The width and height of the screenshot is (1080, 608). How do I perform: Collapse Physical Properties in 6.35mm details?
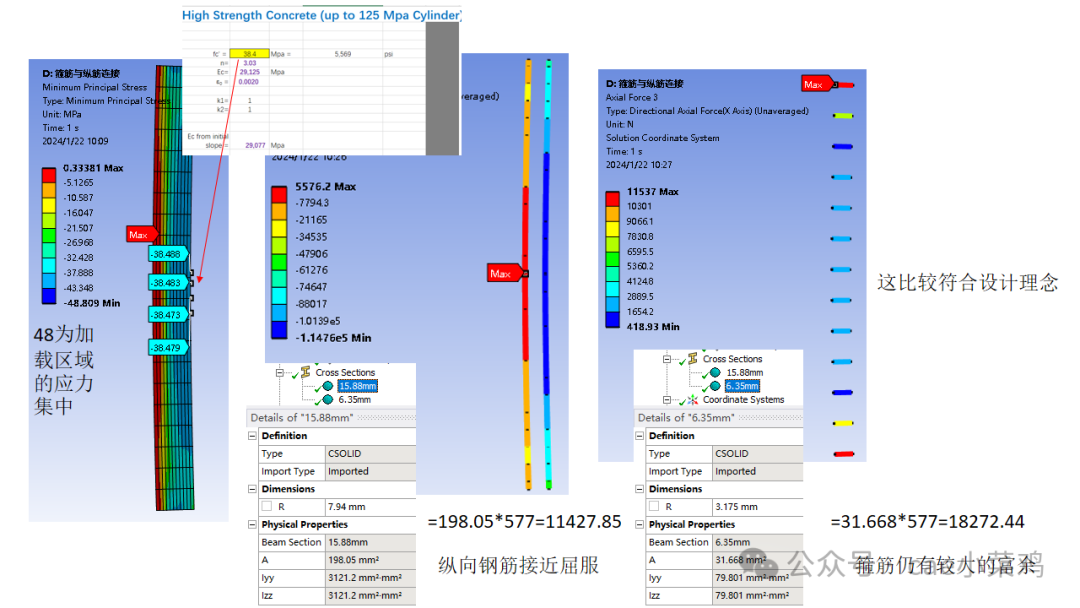(x=641, y=523)
